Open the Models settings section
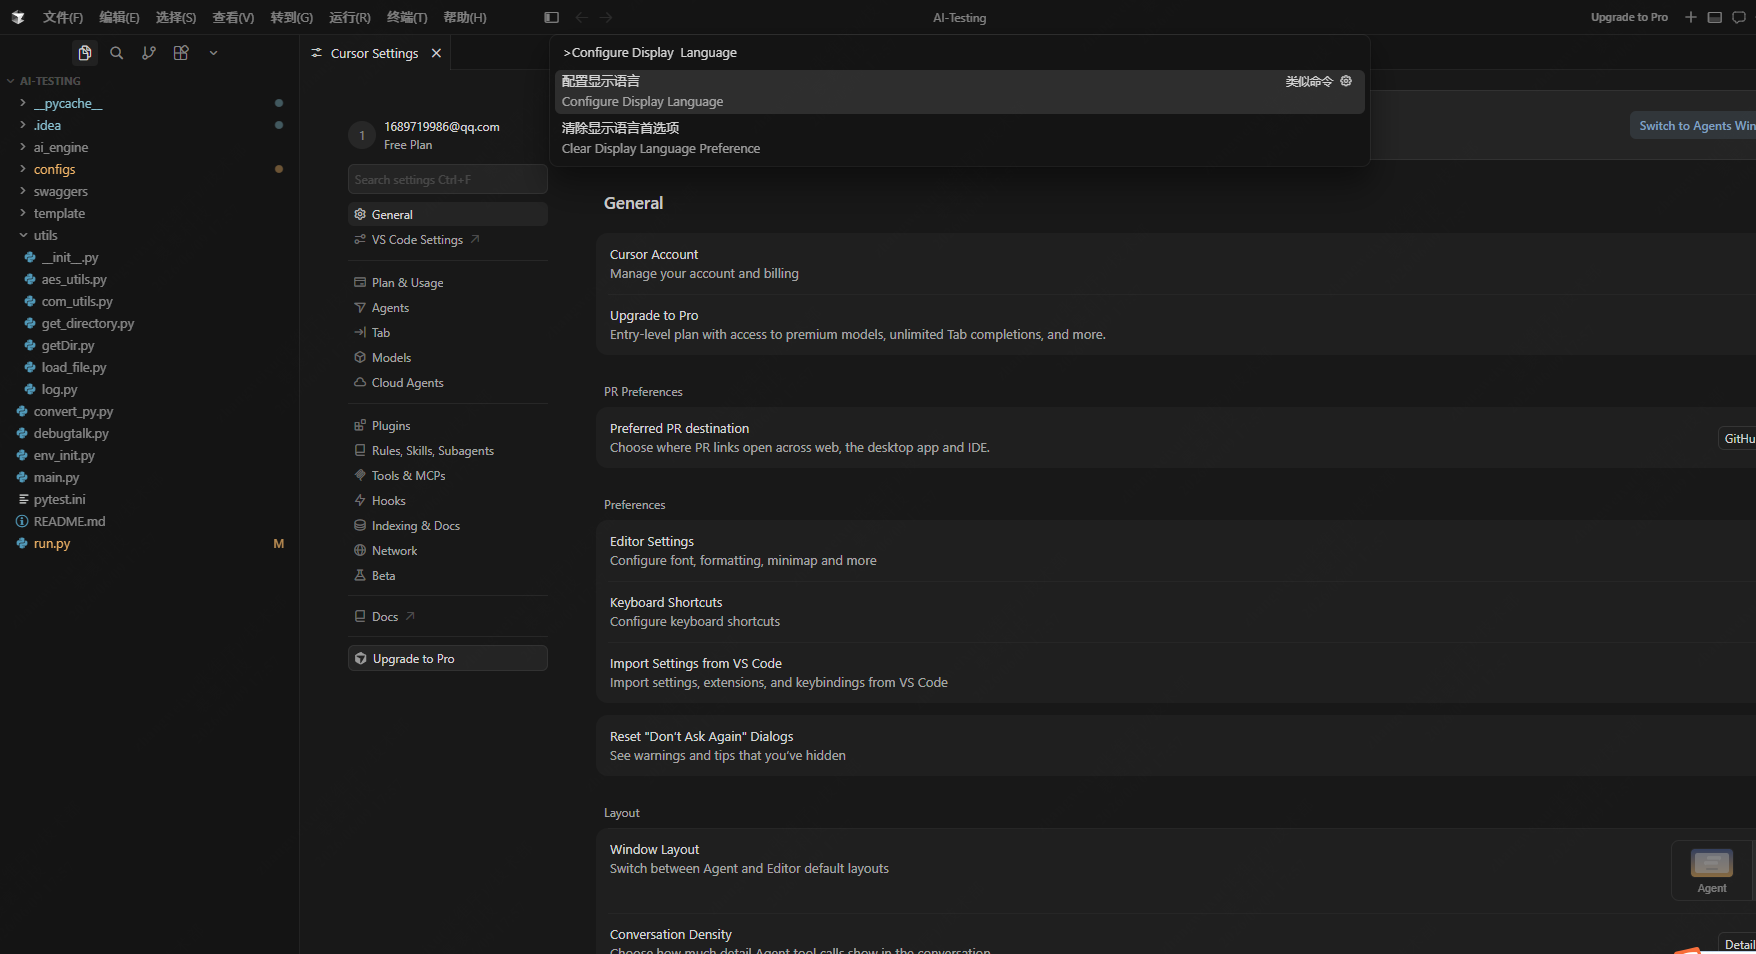1756x954 pixels. click(x=448, y=358)
